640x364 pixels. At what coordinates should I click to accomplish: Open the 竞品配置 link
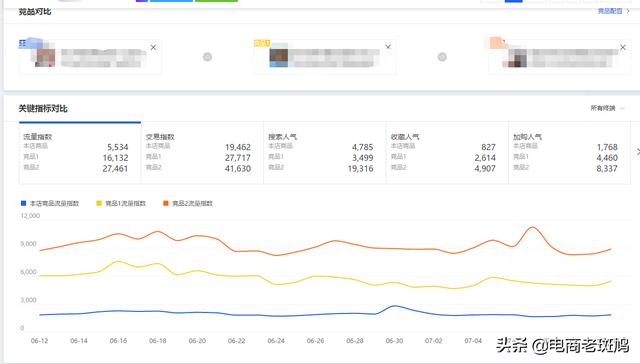pyautogui.click(x=610, y=11)
